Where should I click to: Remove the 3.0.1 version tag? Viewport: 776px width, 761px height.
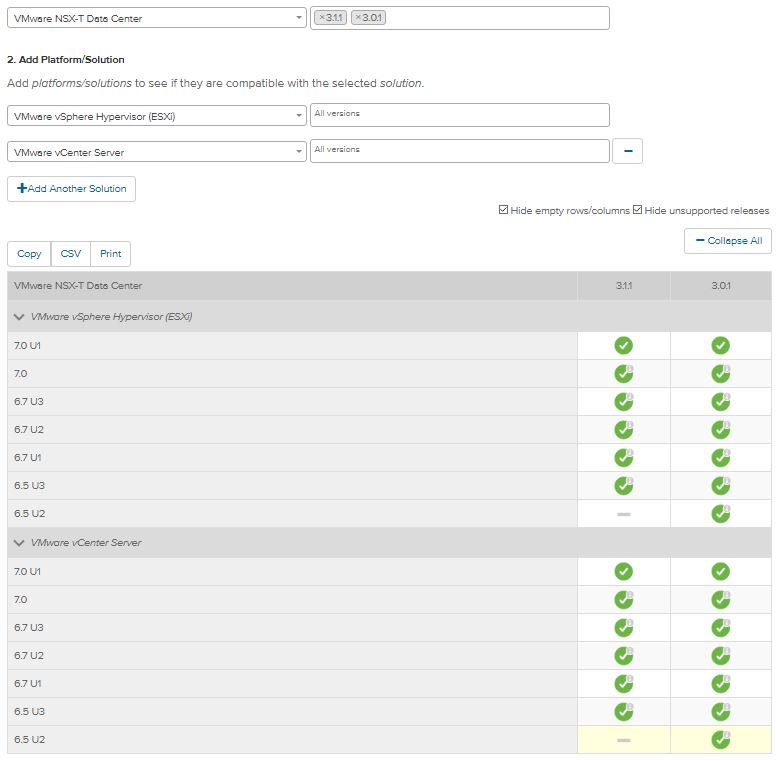(359, 18)
